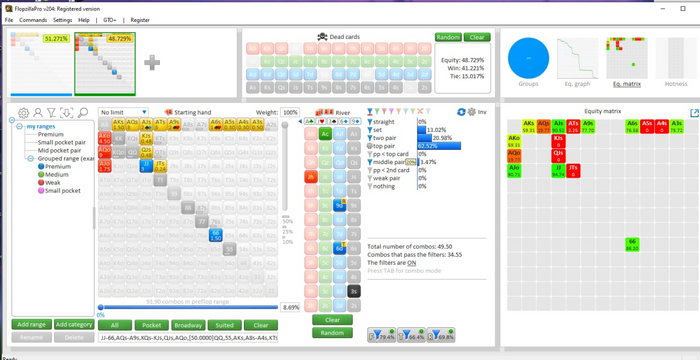Open the Commands menu
The height and width of the screenshot is (360, 700).
(x=33, y=20)
